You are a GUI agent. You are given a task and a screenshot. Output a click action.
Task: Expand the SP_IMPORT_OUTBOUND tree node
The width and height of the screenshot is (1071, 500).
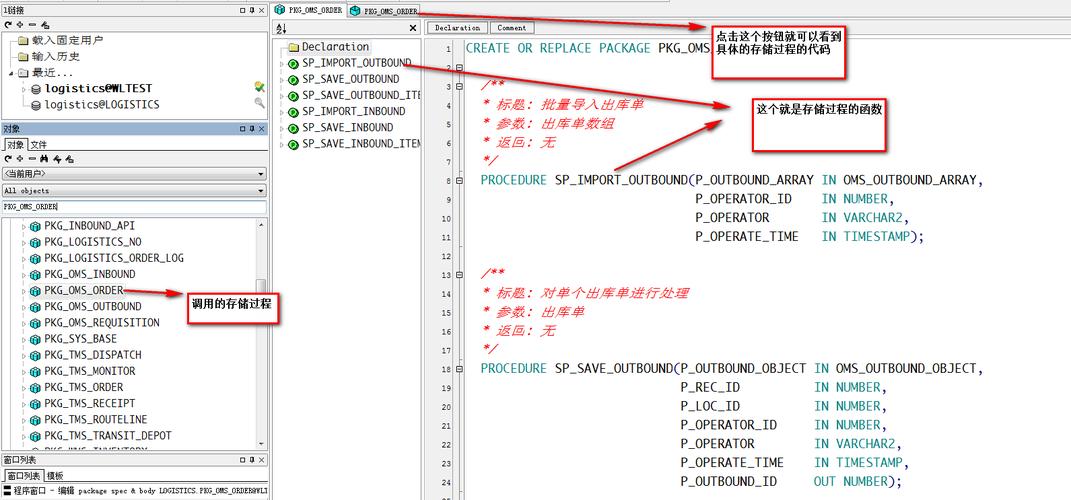coord(281,63)
